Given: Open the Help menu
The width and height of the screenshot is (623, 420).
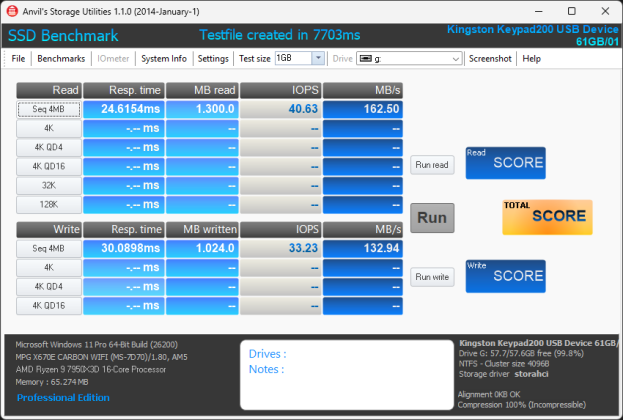Looking at the screenshot, I should (x=531, y=59).
